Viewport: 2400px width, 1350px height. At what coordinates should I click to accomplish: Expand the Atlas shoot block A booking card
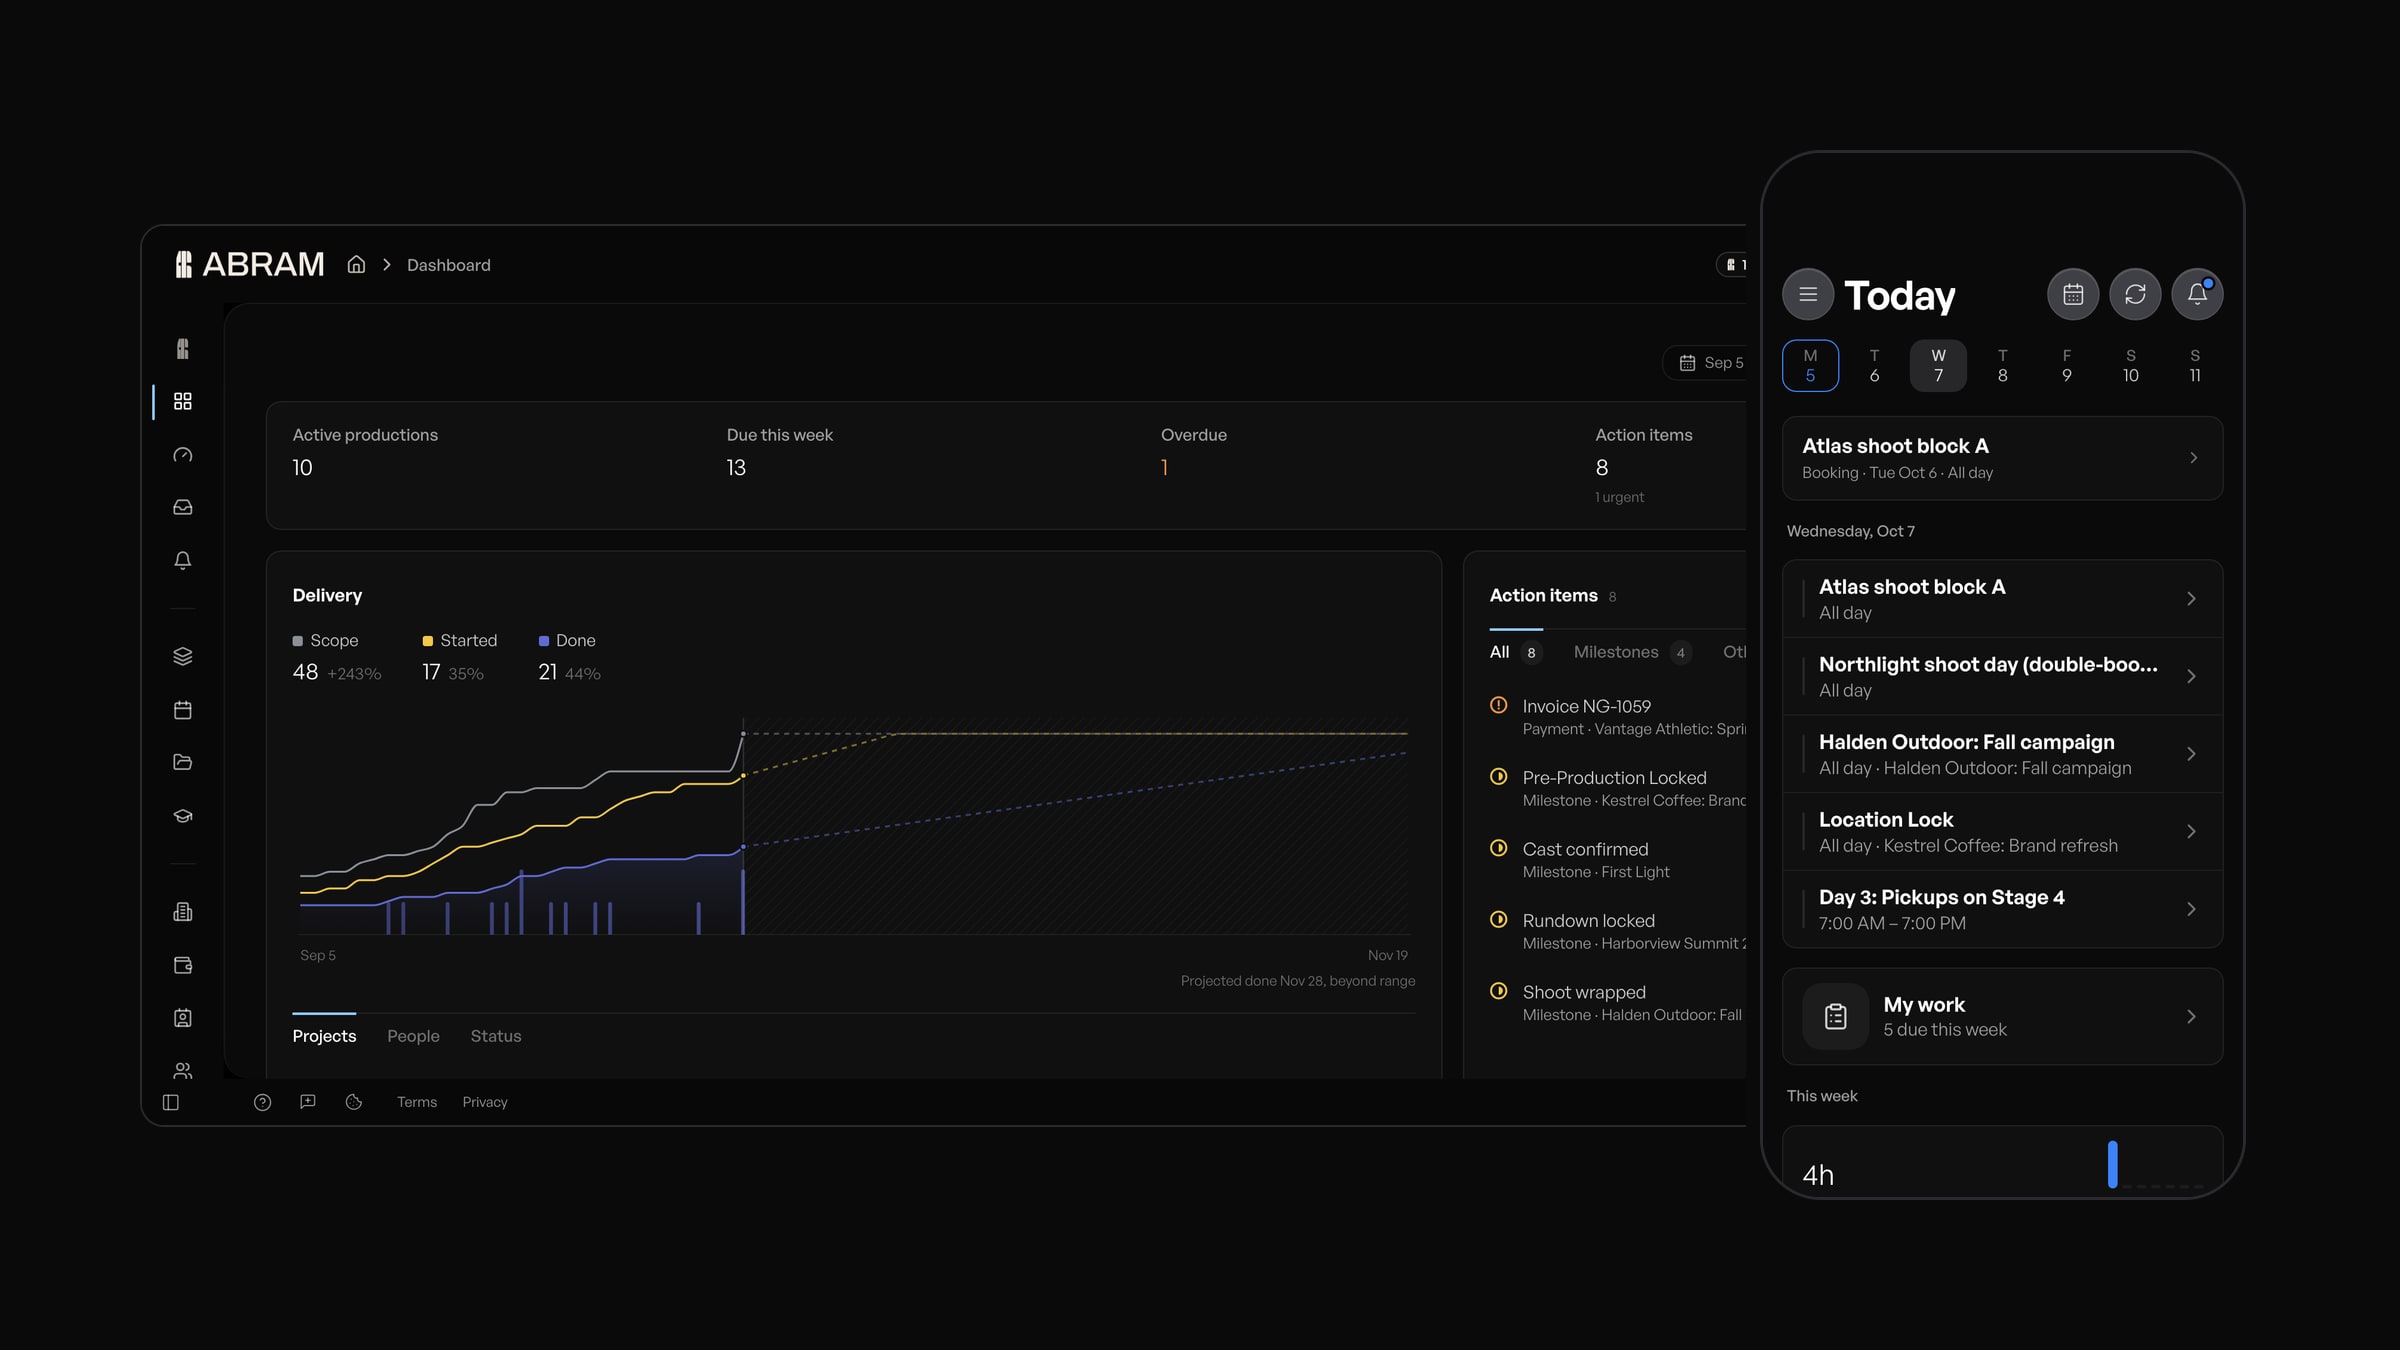pos(2002,458)
